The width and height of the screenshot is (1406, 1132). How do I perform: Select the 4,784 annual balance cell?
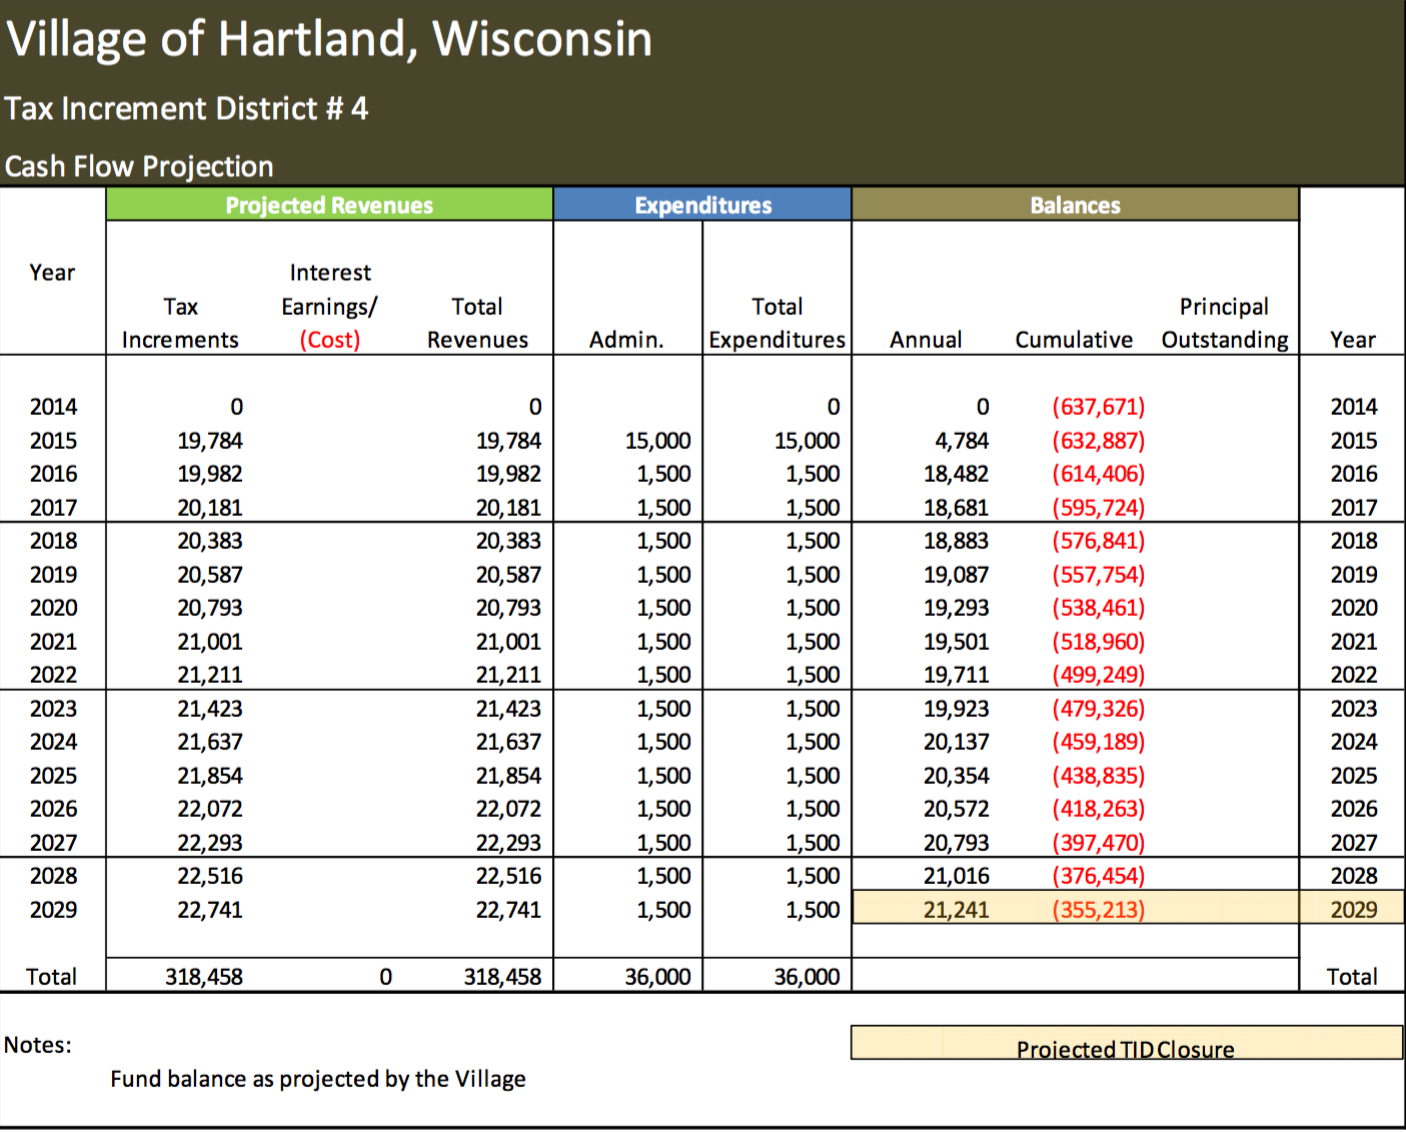[x=961, y=441]
